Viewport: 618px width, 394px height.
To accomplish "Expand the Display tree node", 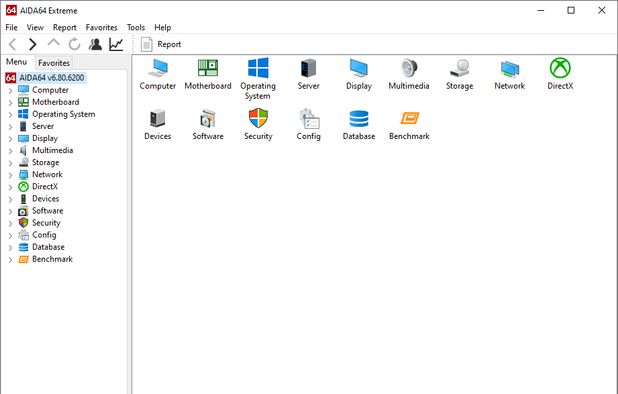I will [x=11, y=139].
